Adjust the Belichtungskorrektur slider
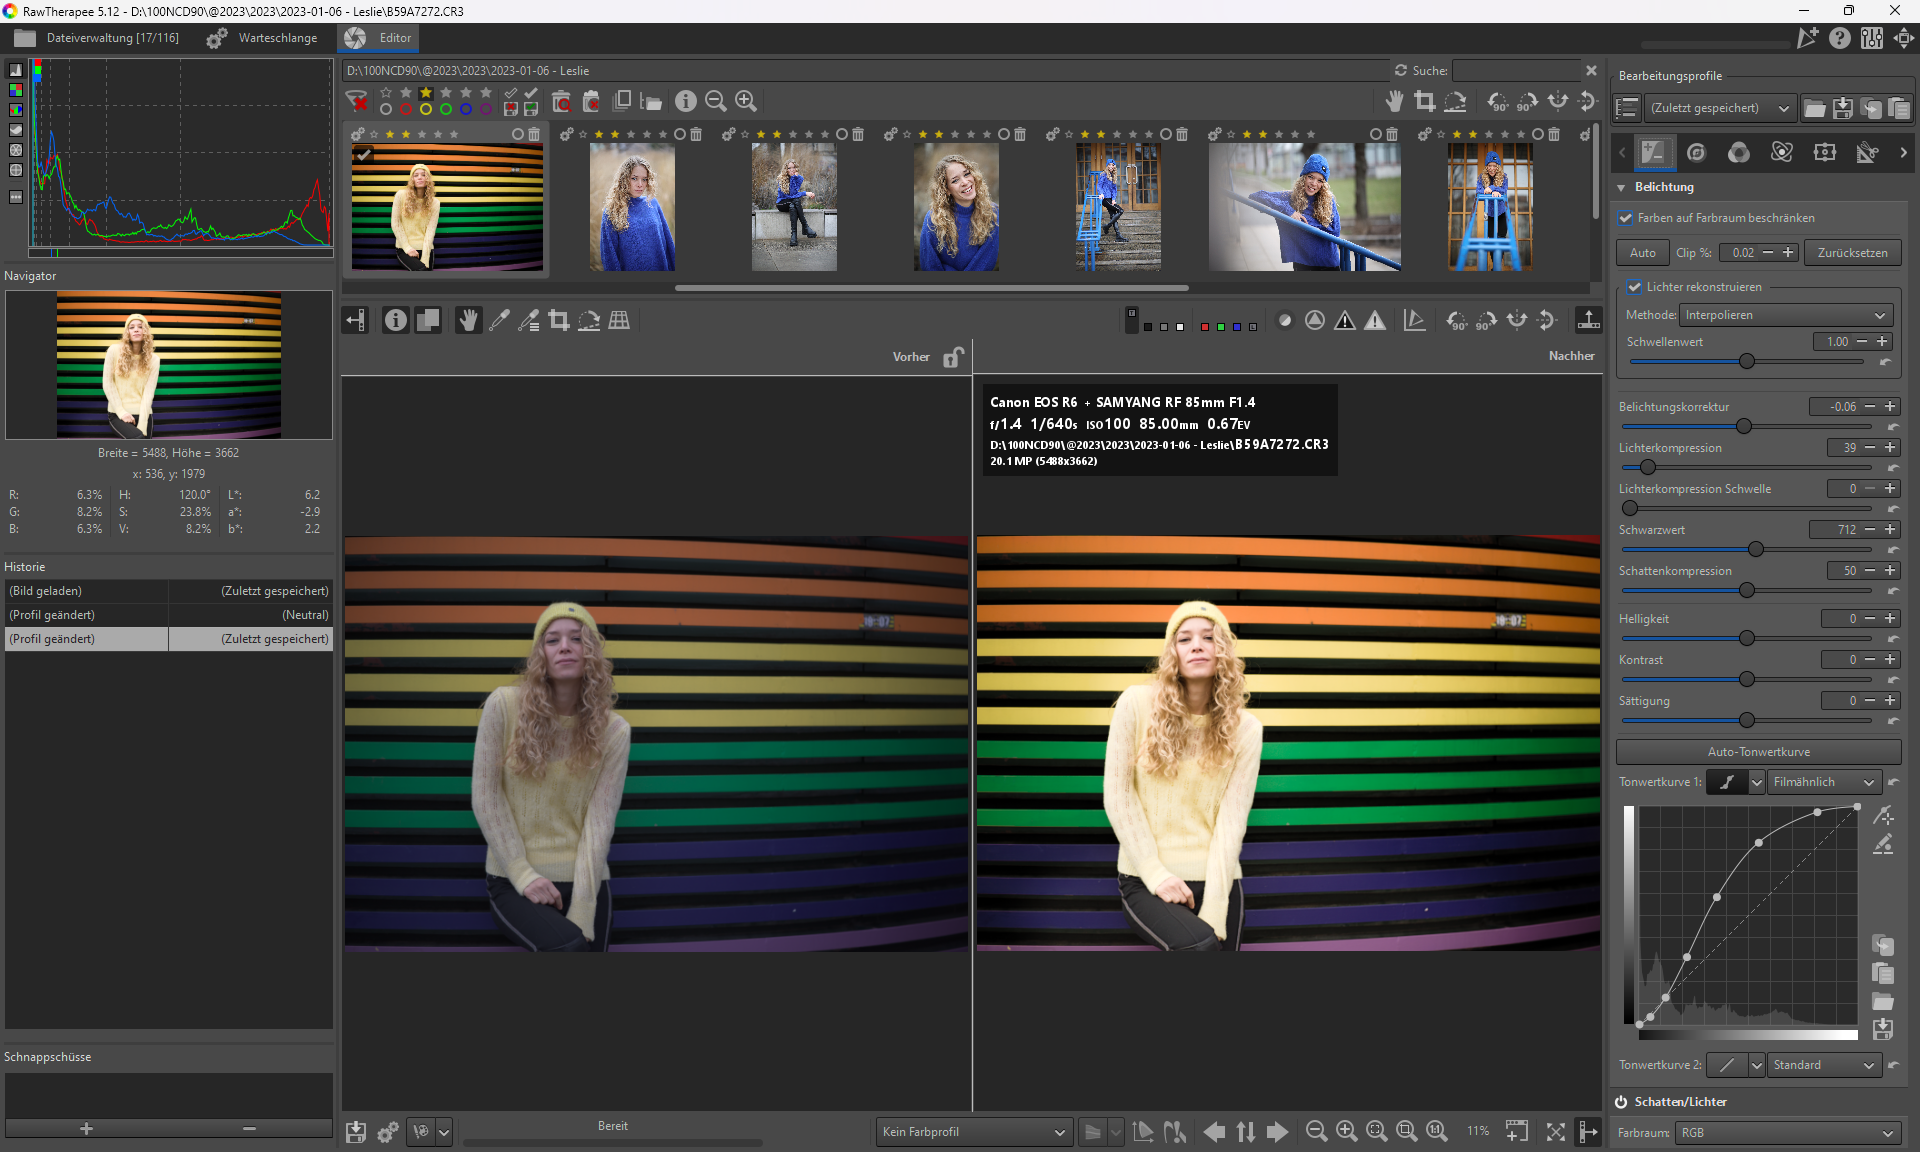This screenshot has width=1920, height=1152. [1744, 426]
